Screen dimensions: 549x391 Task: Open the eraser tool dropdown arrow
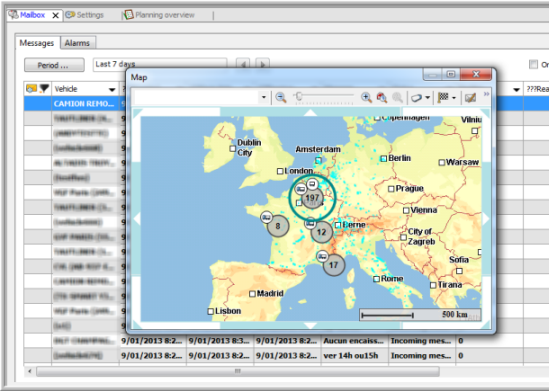click(x=428, y=98)
